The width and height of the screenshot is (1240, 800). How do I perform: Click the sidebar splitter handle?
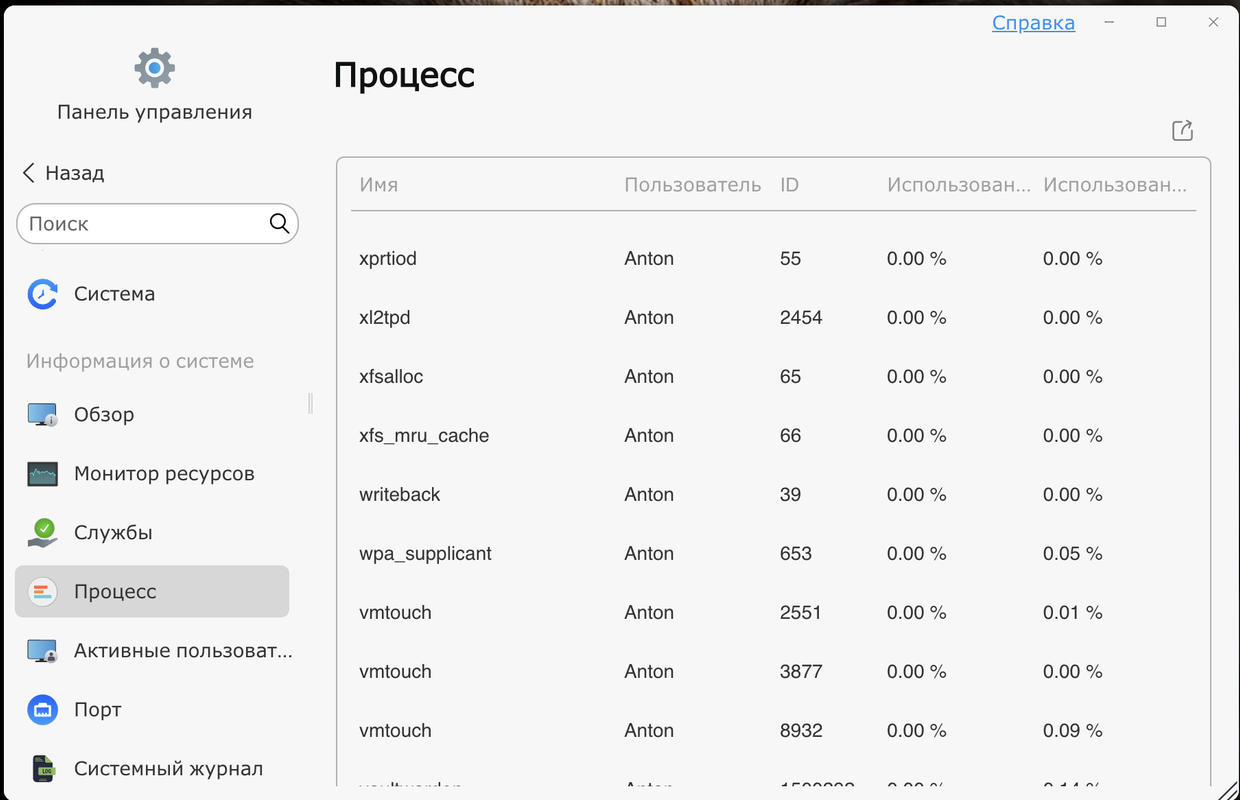[311, 403]
